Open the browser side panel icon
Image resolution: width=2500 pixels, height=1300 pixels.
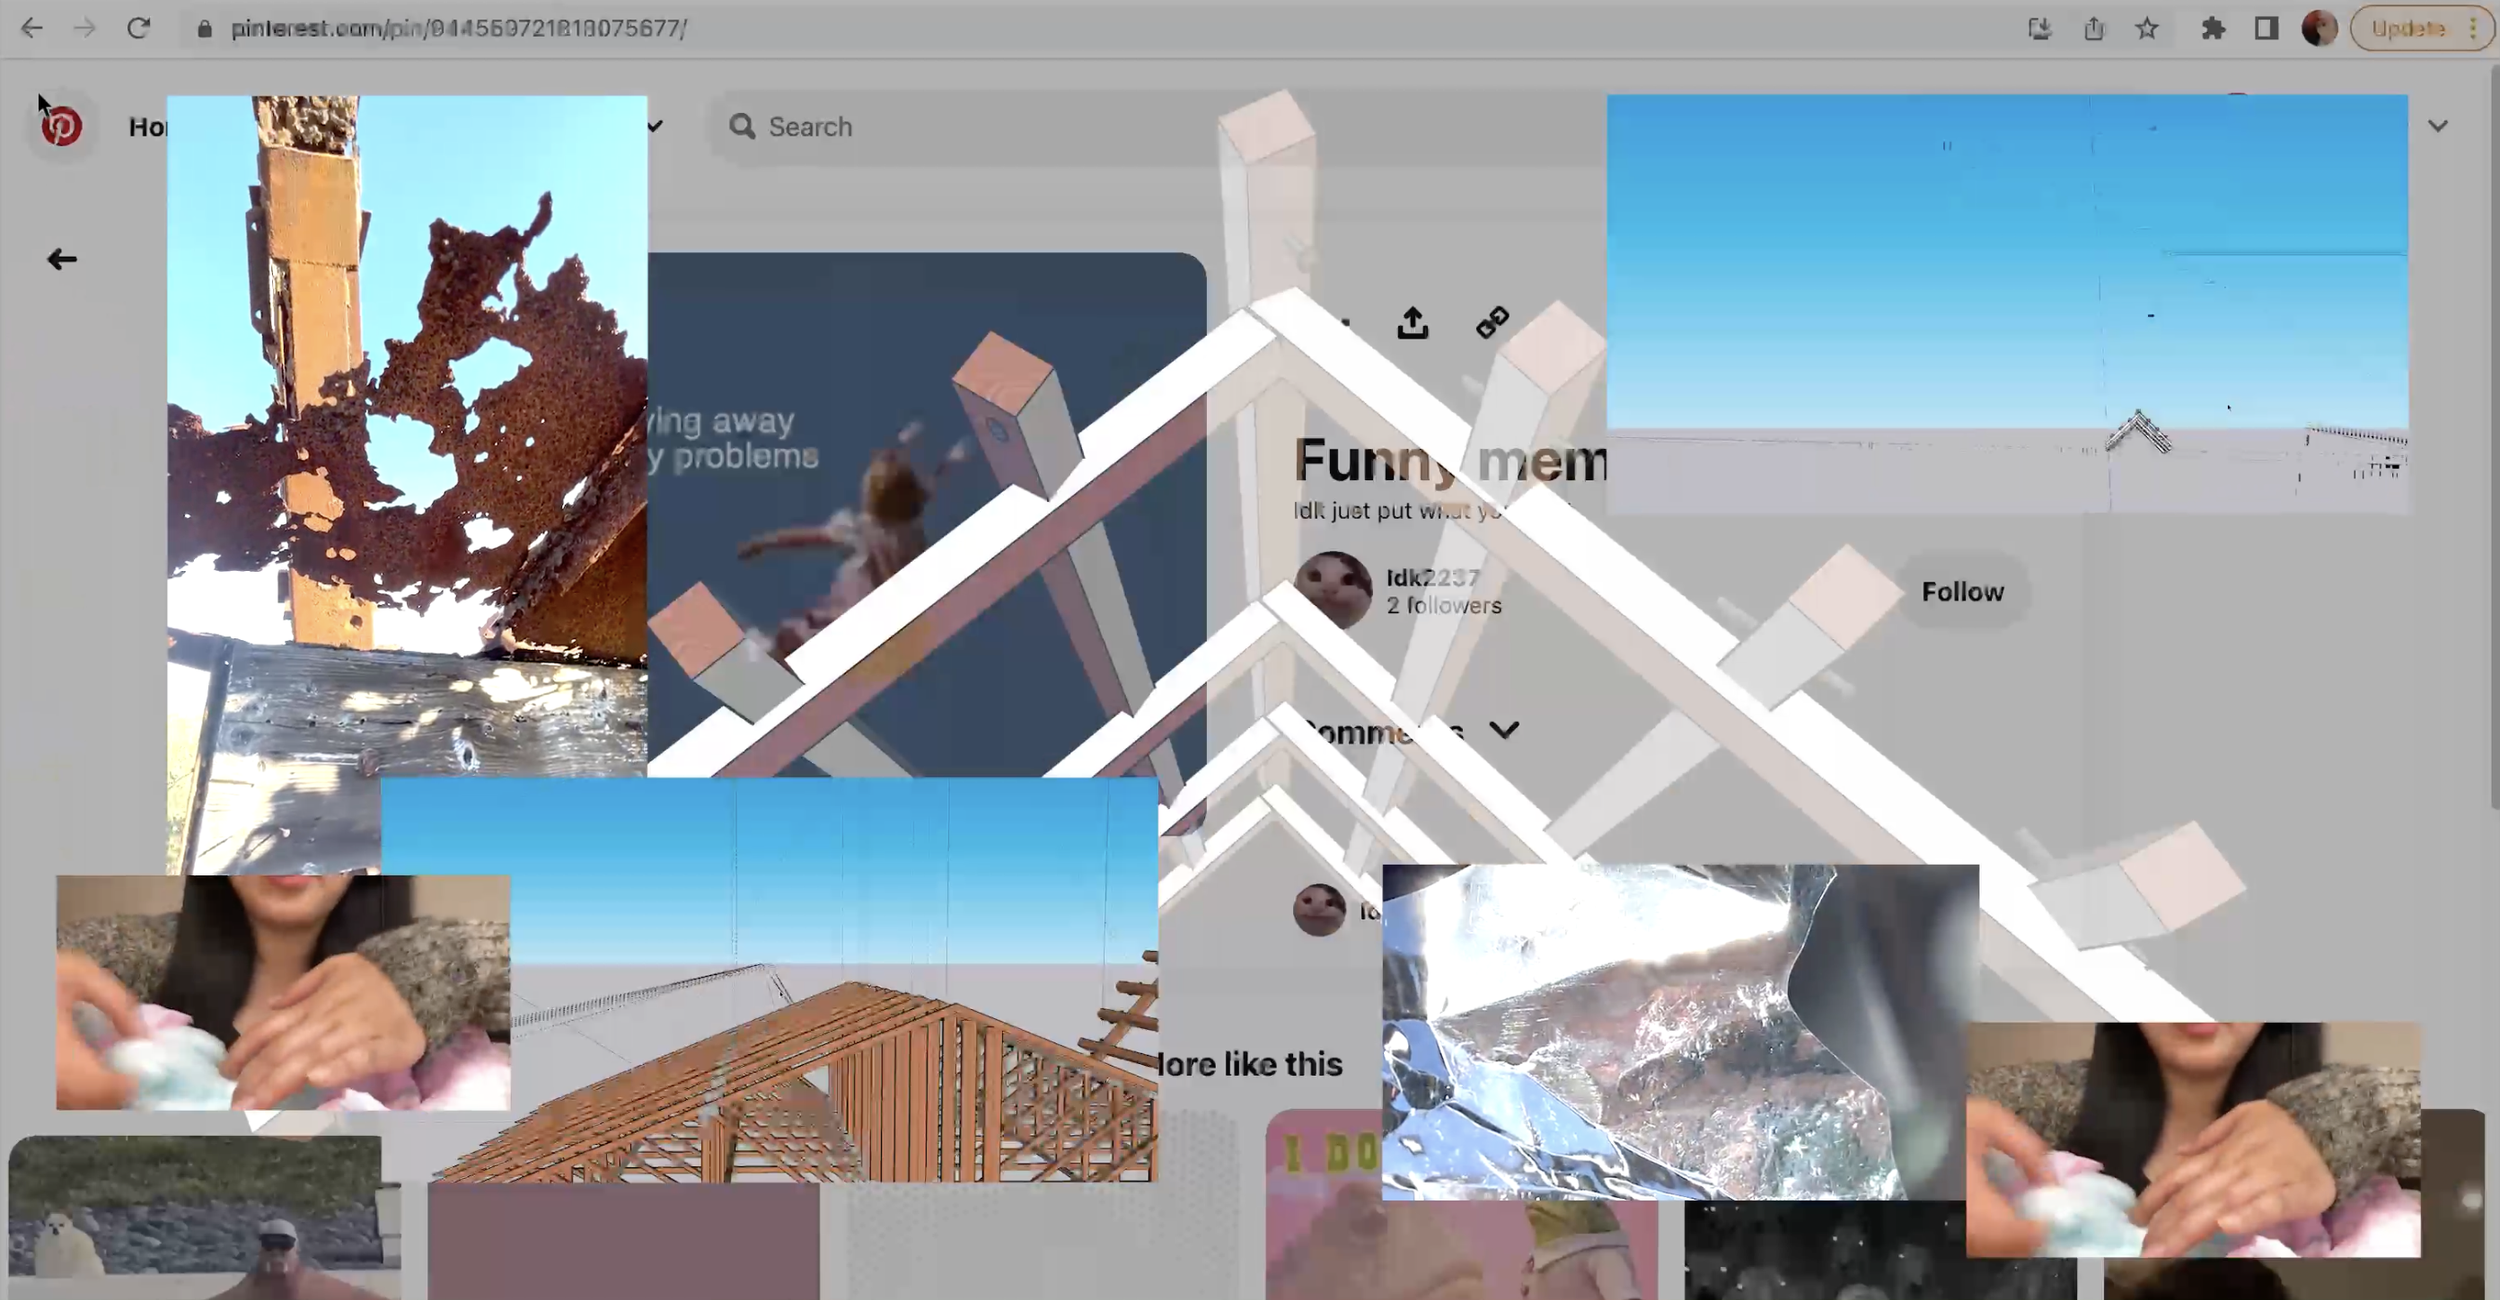tap(2266, 28)
